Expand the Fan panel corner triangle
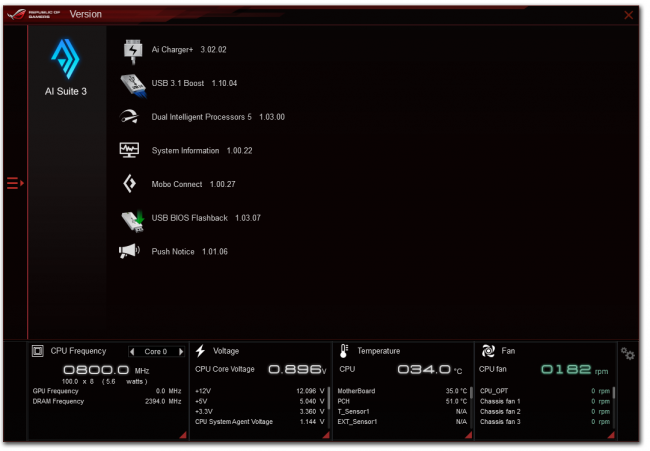Viewport: 650px width, 451px height. pos(611,435)
